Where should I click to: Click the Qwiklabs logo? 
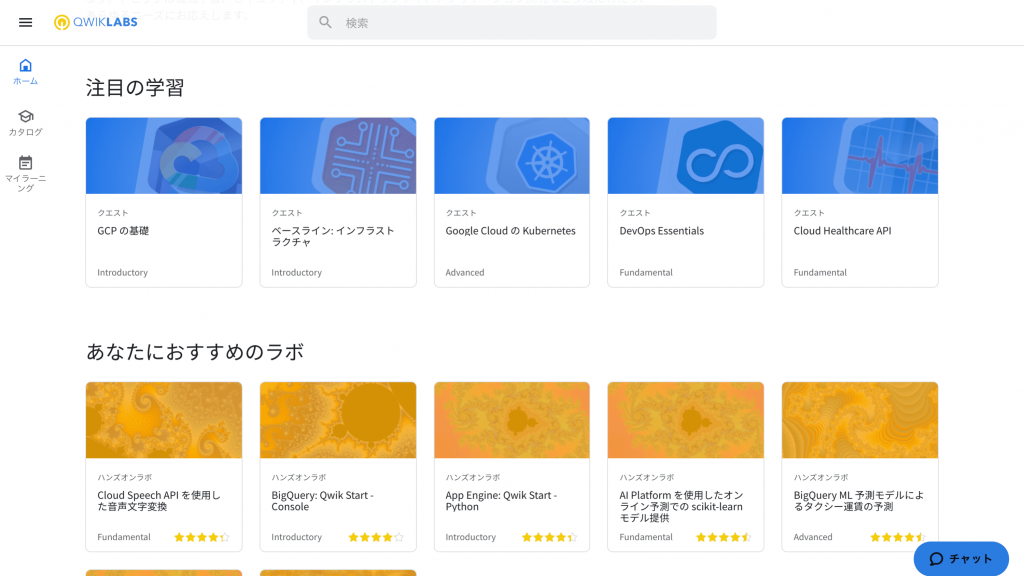95,22
